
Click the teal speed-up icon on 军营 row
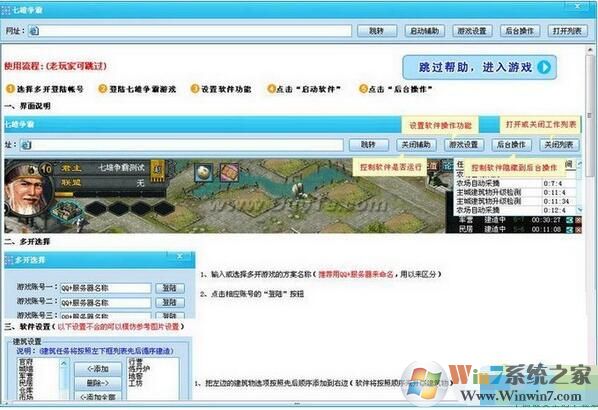click(569, 220)
